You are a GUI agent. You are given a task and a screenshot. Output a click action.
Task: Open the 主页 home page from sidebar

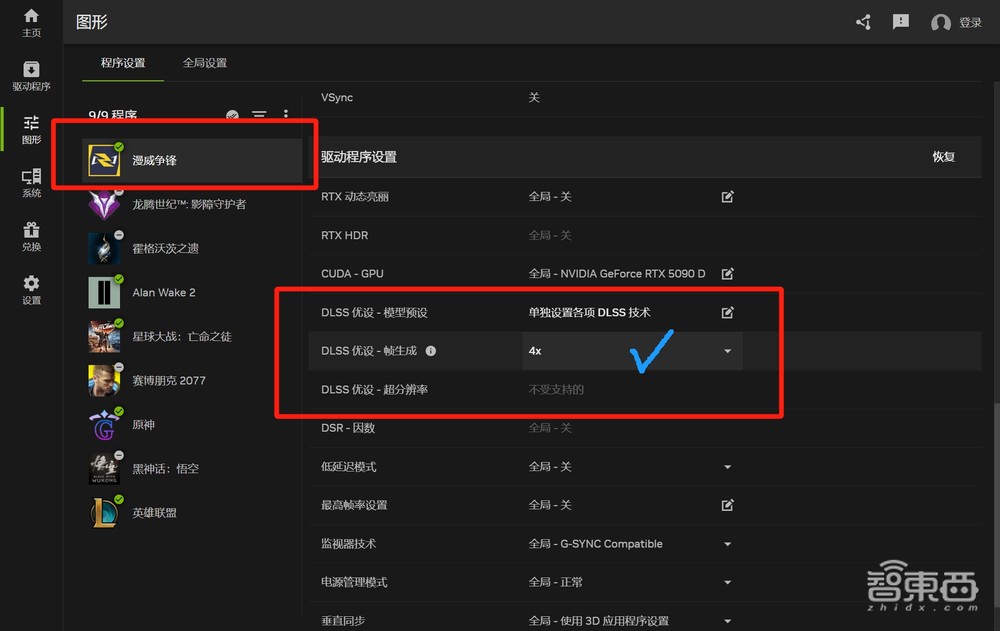click(x=31, y=22)
